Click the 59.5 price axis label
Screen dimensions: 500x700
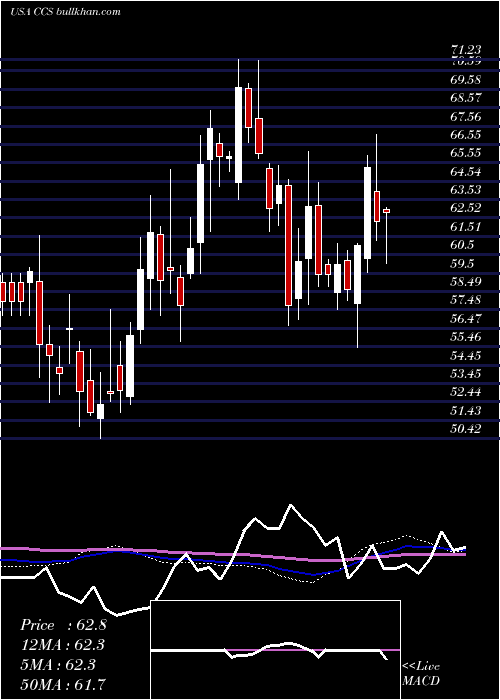click(462, 263)
